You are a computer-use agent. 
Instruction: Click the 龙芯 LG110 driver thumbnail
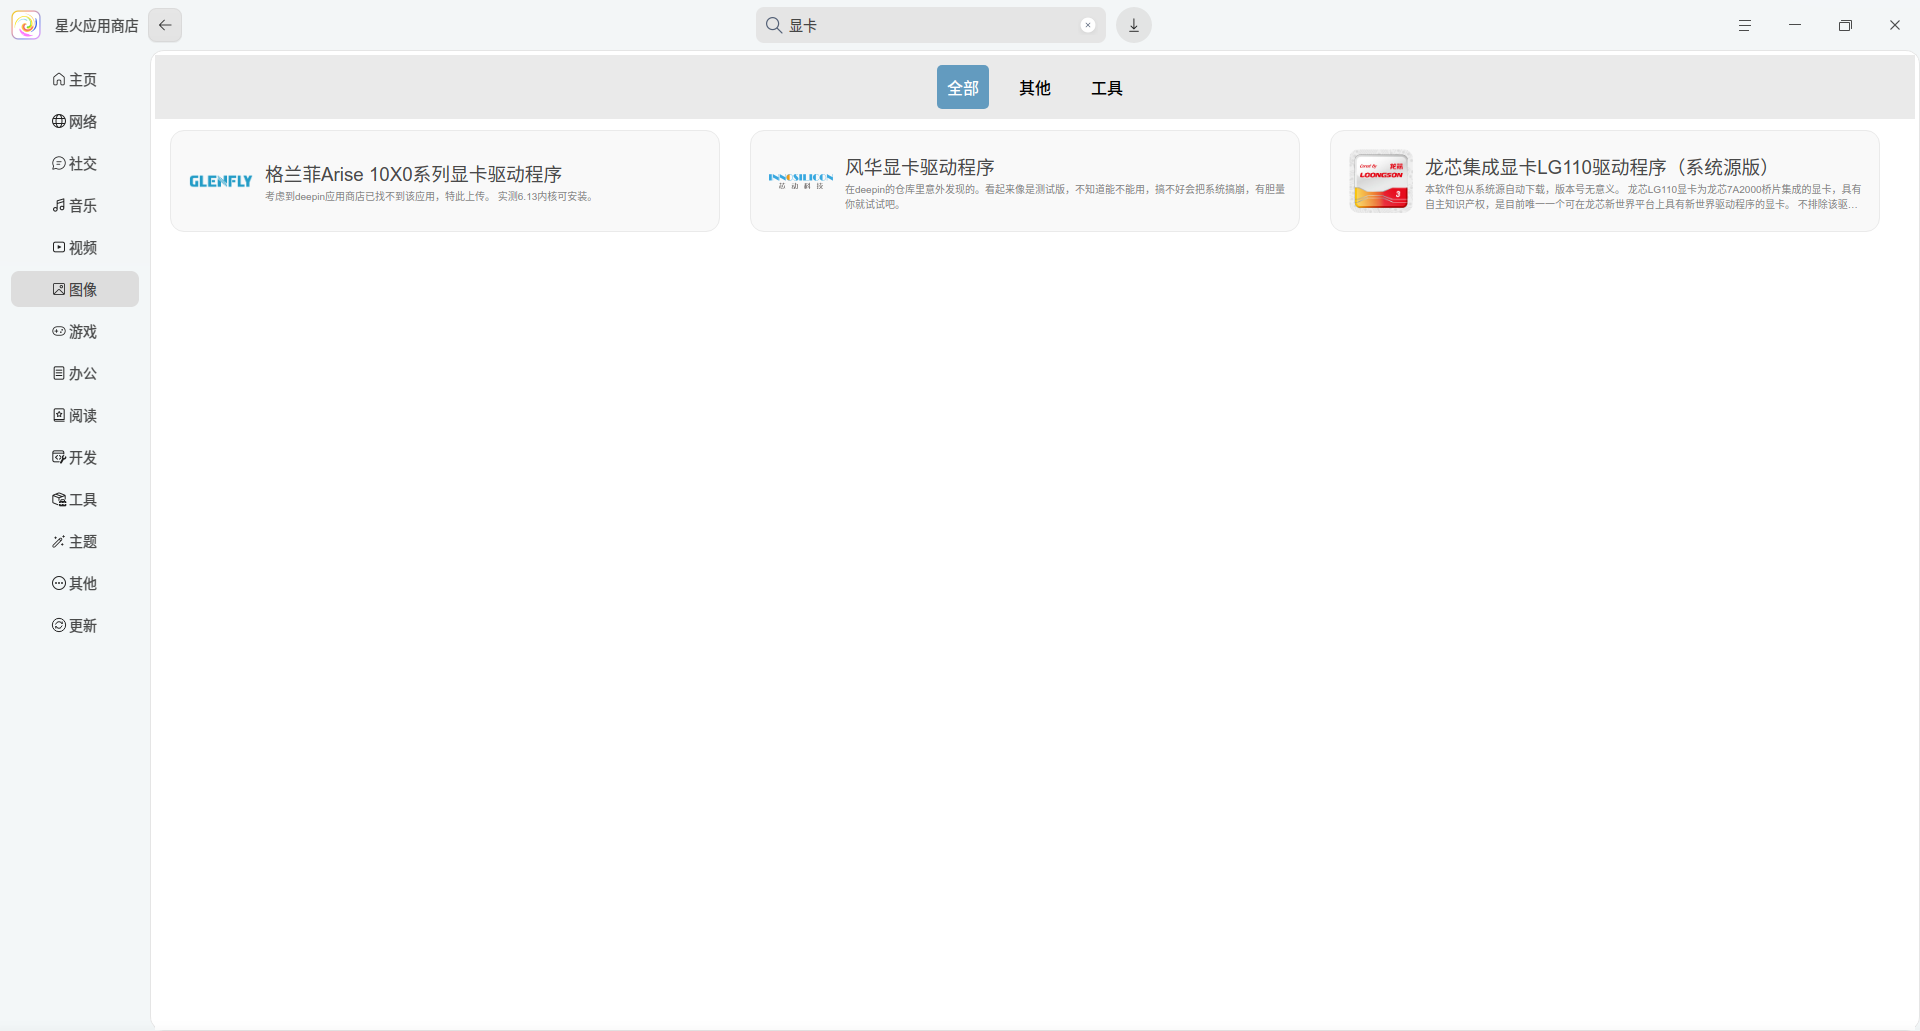[1380, 181]
